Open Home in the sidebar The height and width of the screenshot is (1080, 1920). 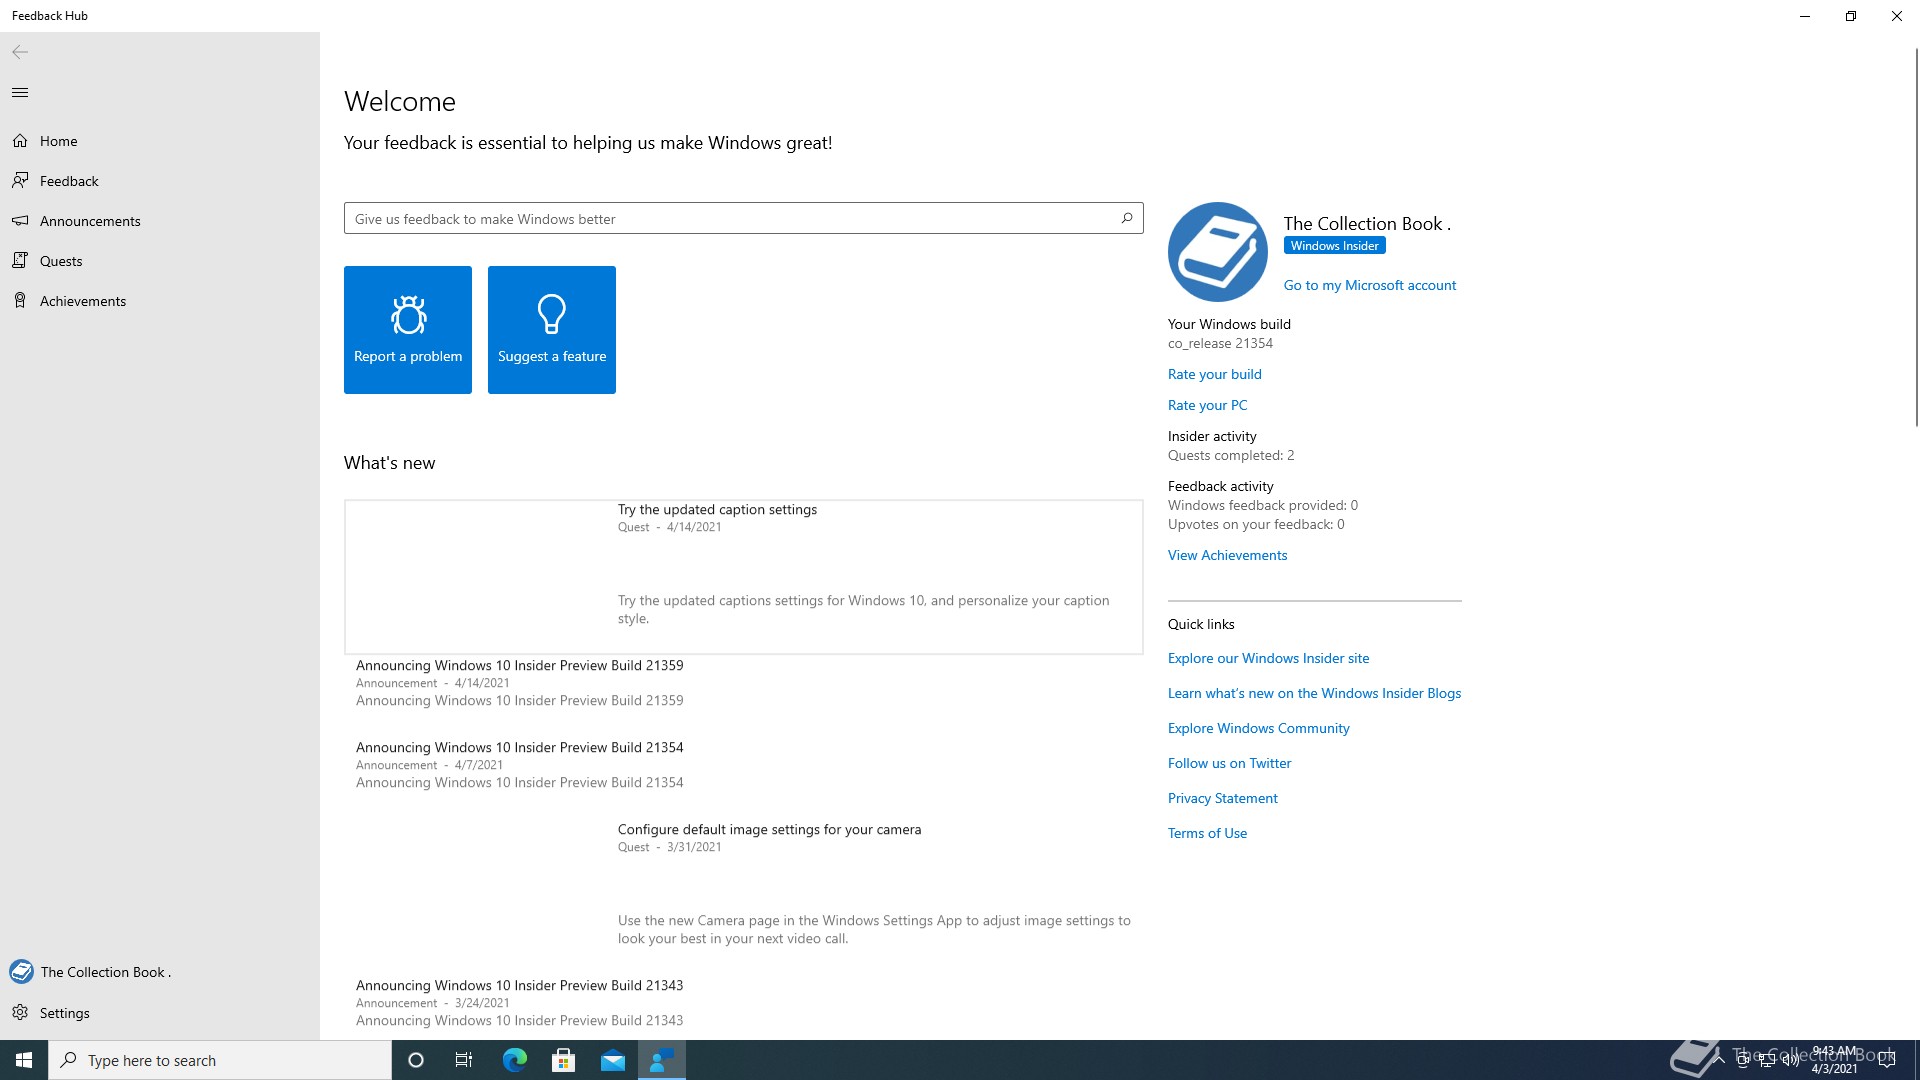click(160, 141)
